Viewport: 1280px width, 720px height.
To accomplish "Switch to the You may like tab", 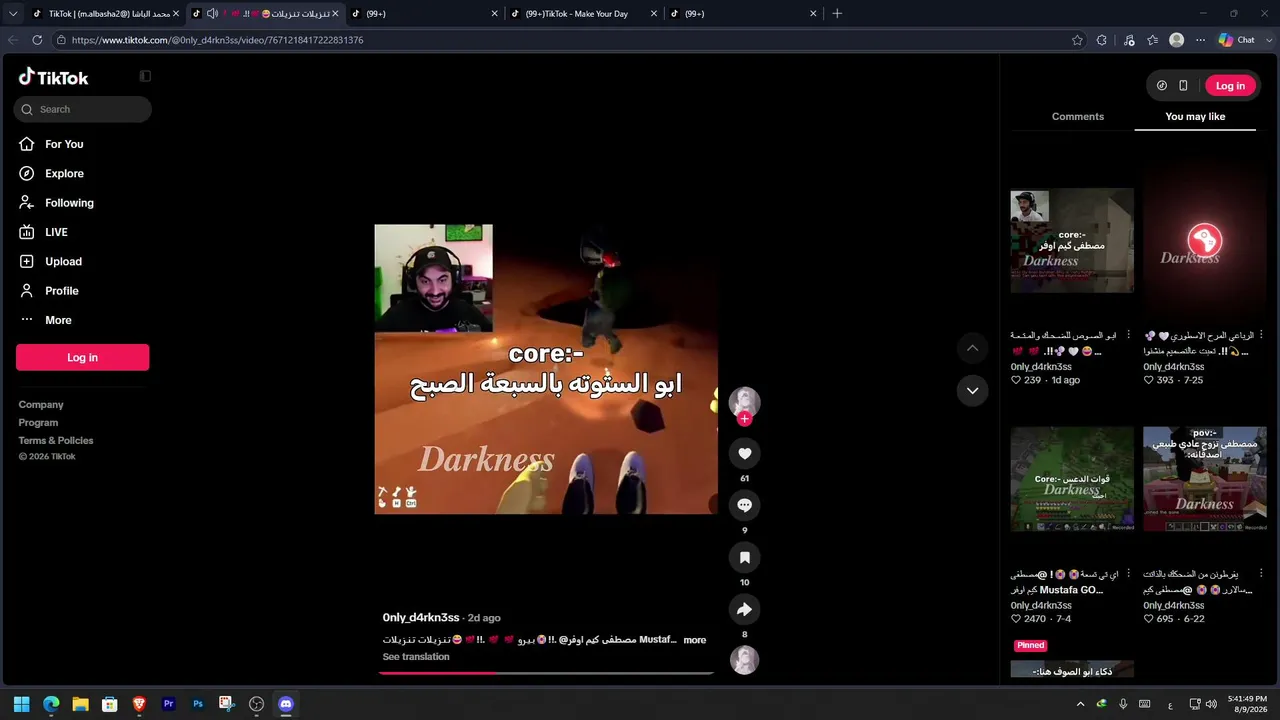I will (x=1195, y=117).
